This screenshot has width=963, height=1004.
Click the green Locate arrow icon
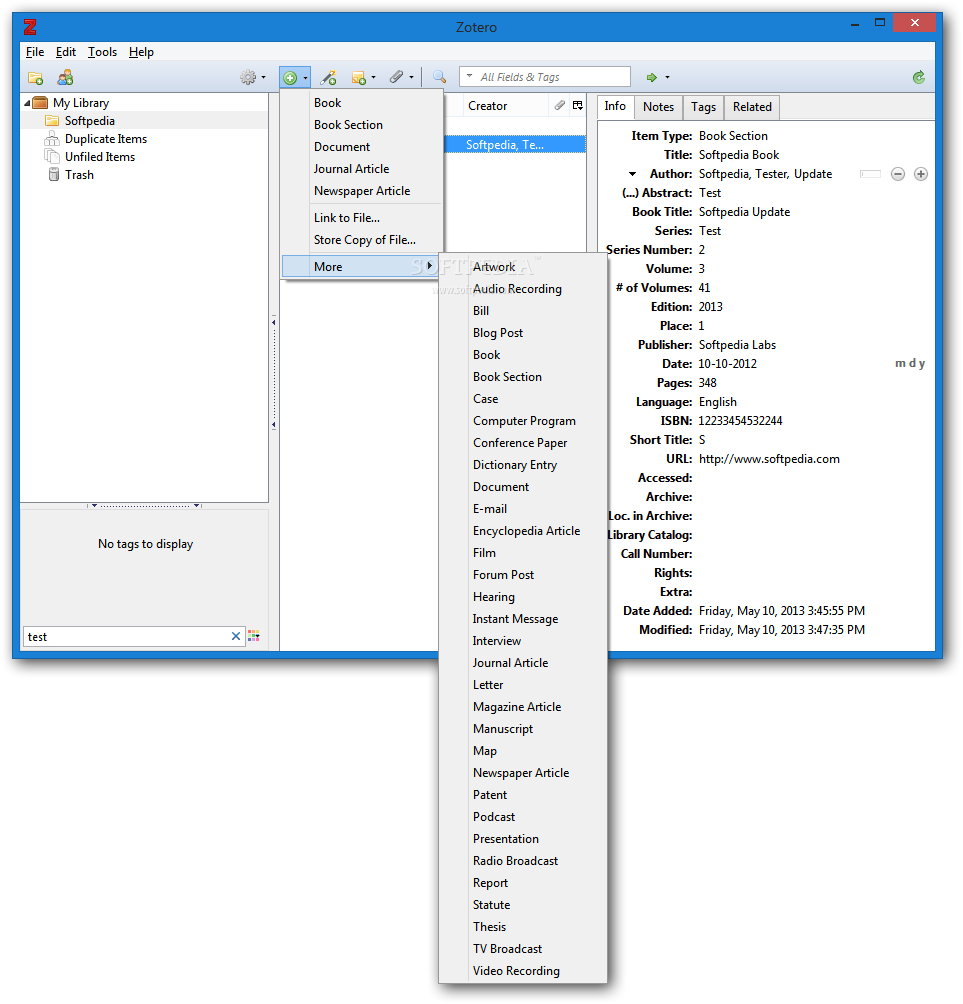coord(652,77)
